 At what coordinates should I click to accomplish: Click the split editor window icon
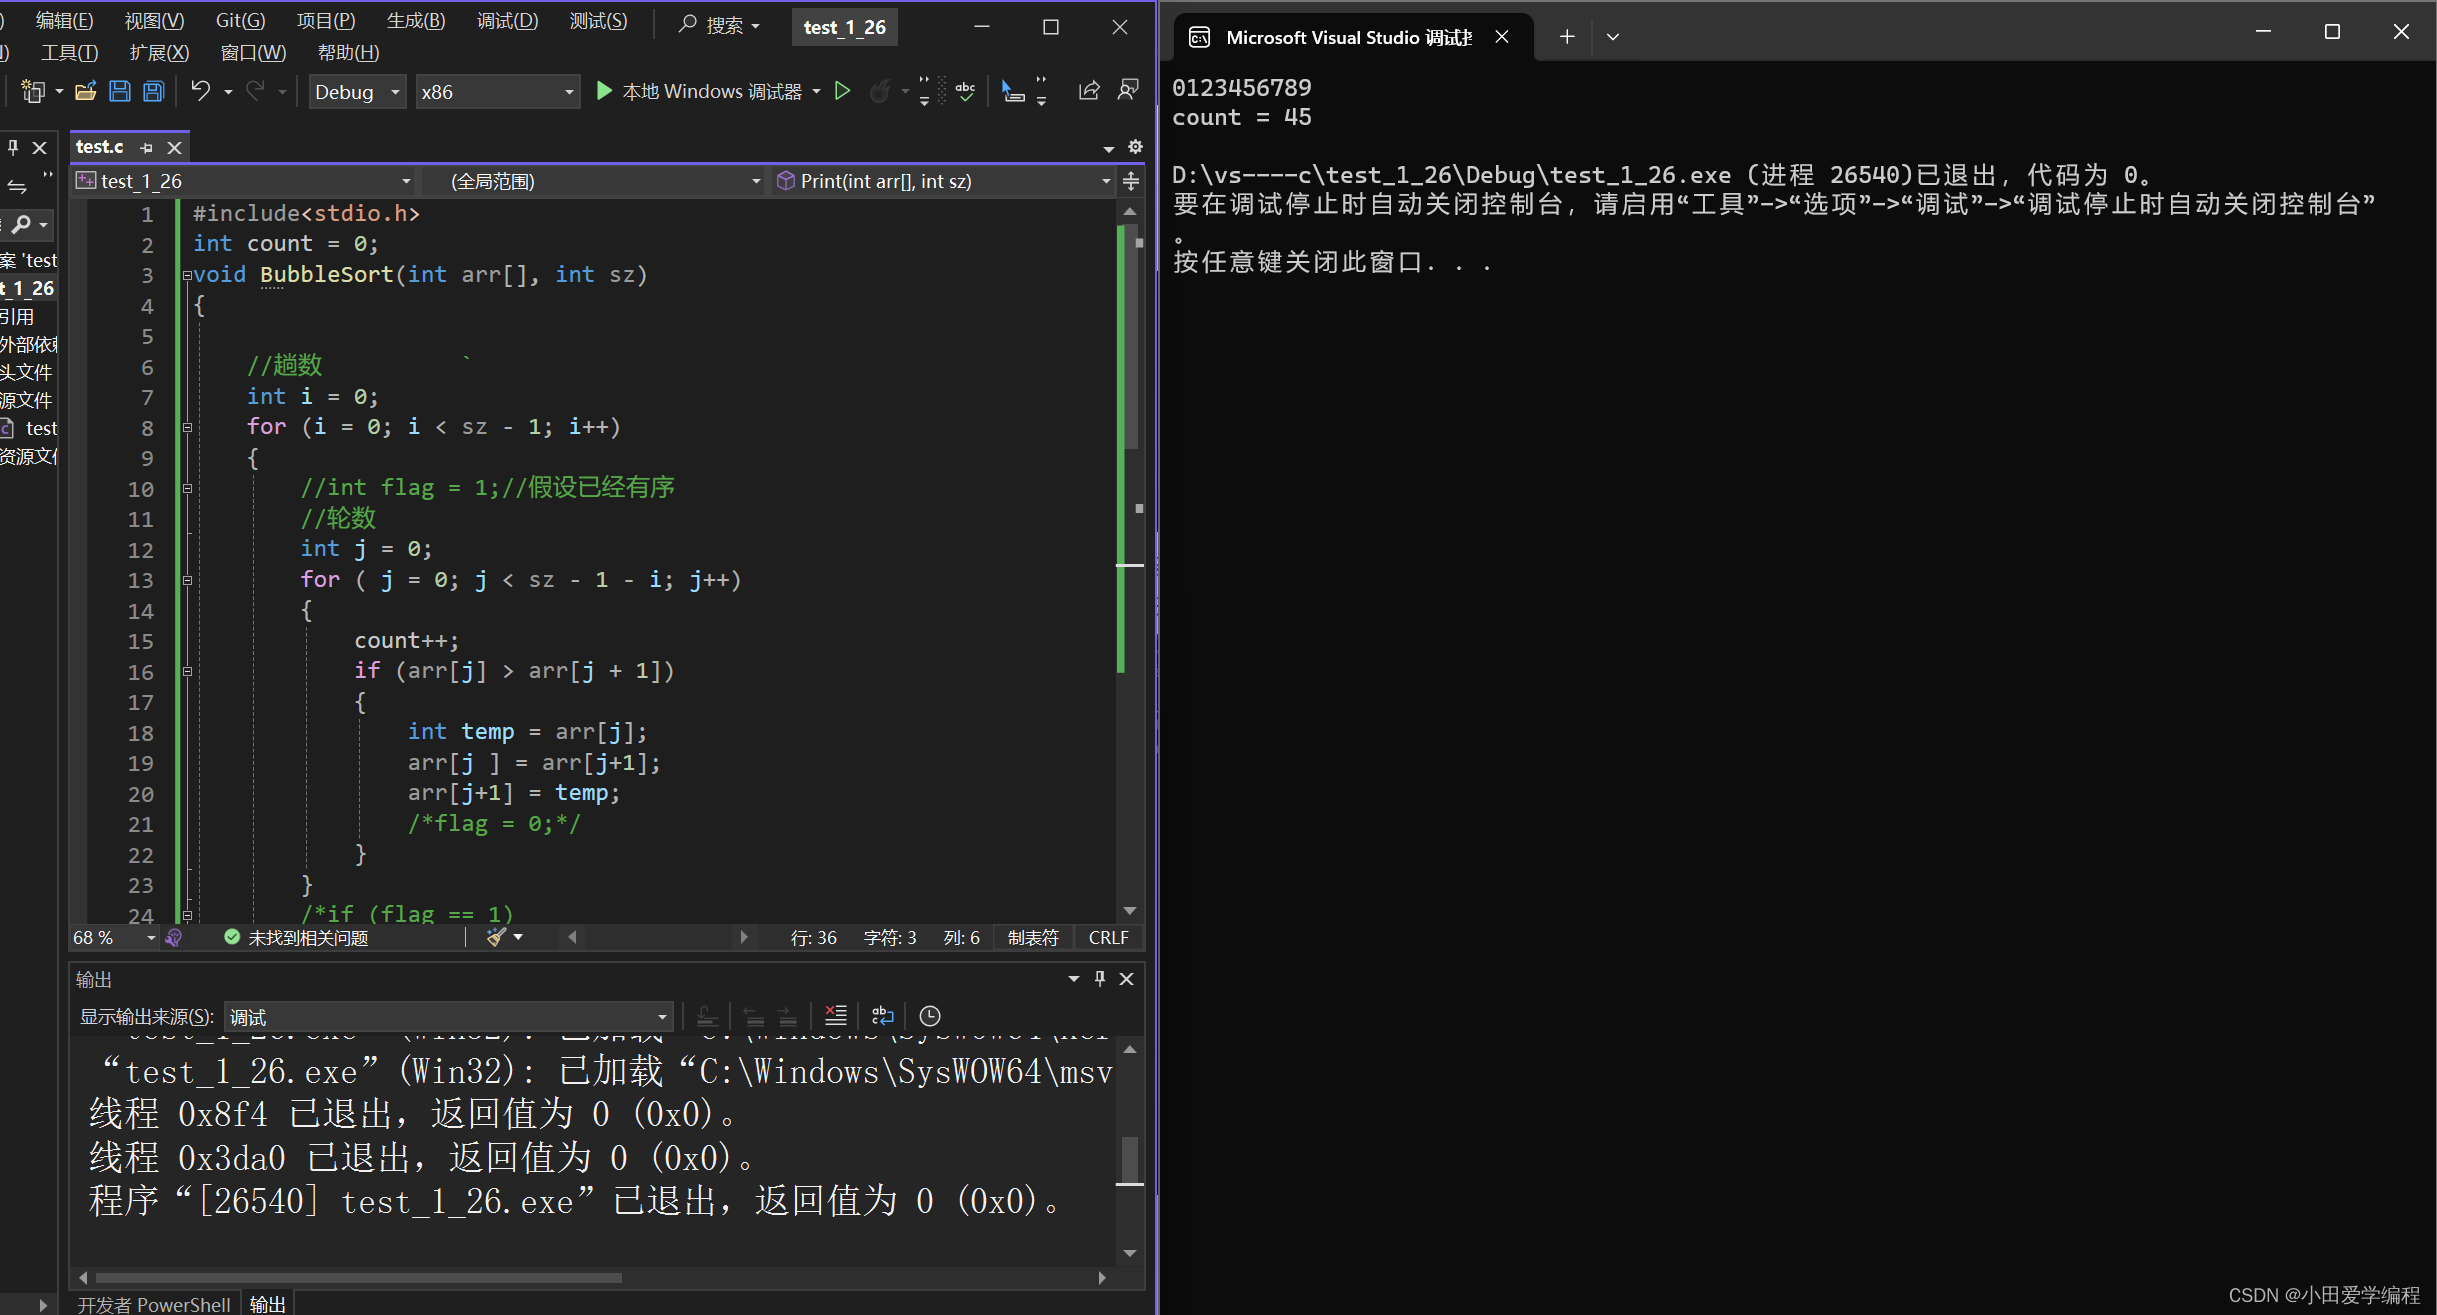pos(1131,181)
